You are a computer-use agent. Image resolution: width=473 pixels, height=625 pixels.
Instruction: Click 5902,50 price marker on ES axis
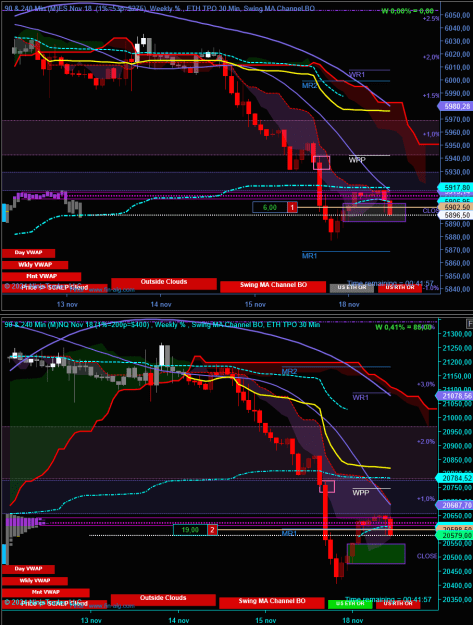point(455,207)
